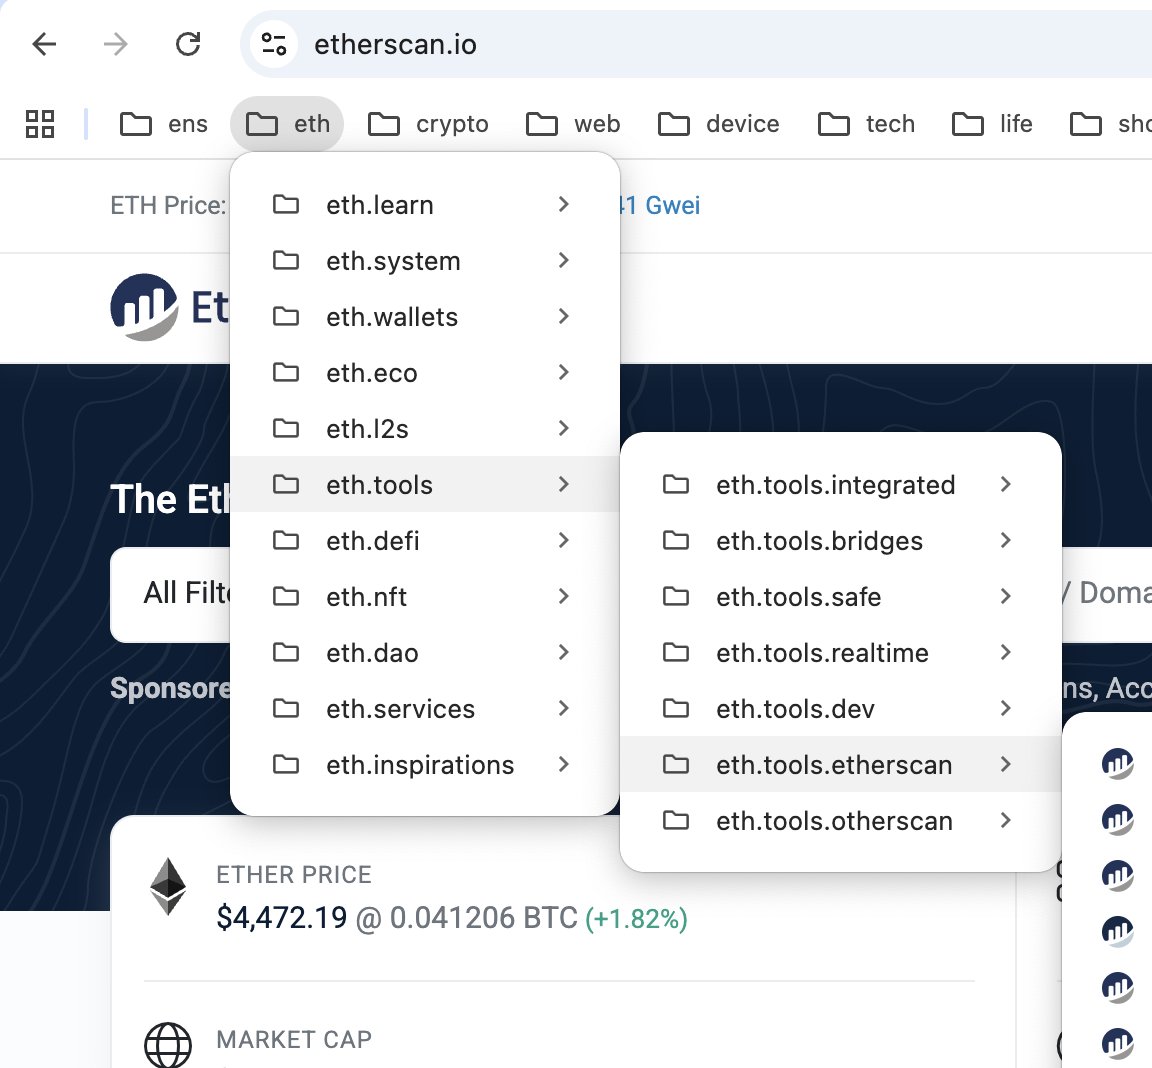Open the tech bookmark folder
The height and width of the screenshot is (1068, 1152).
click(x=867, y=123)
